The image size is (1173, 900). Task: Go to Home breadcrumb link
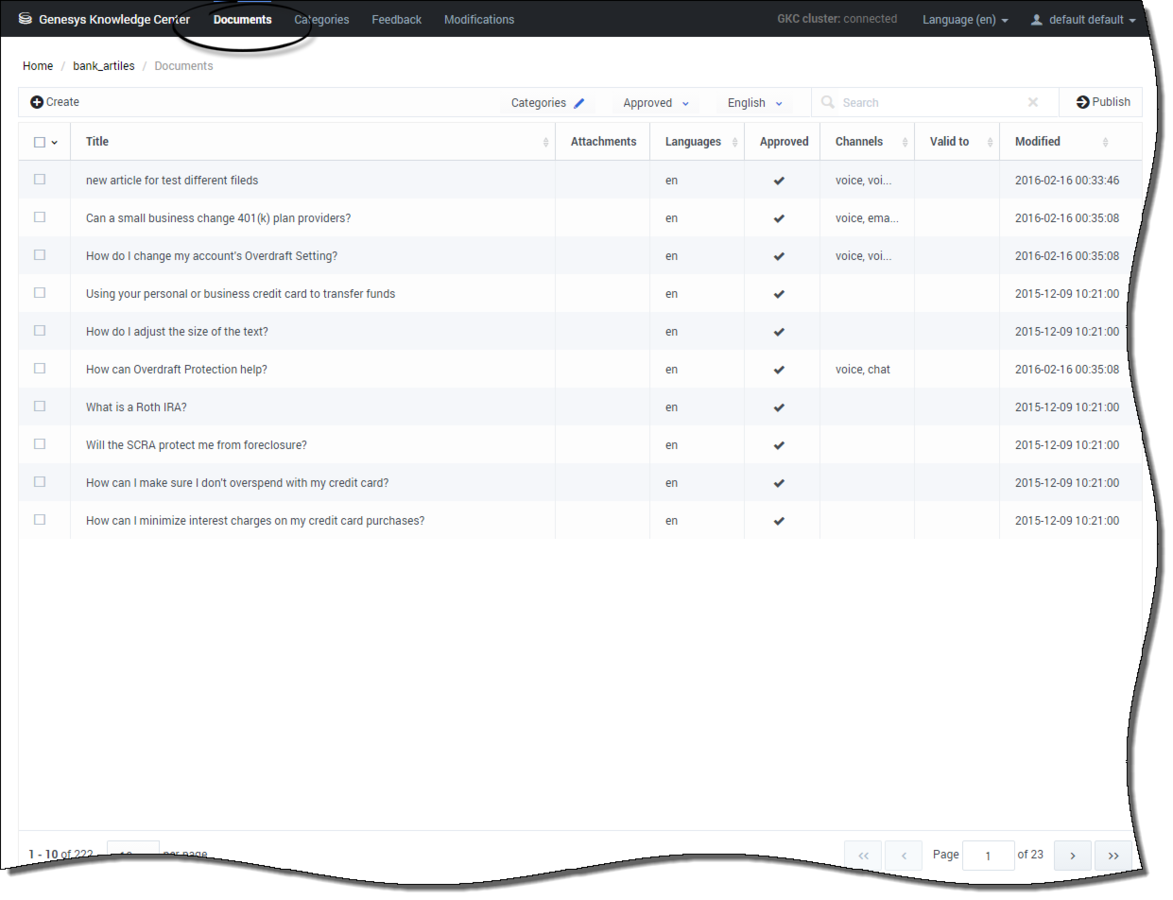pos(37,66)
